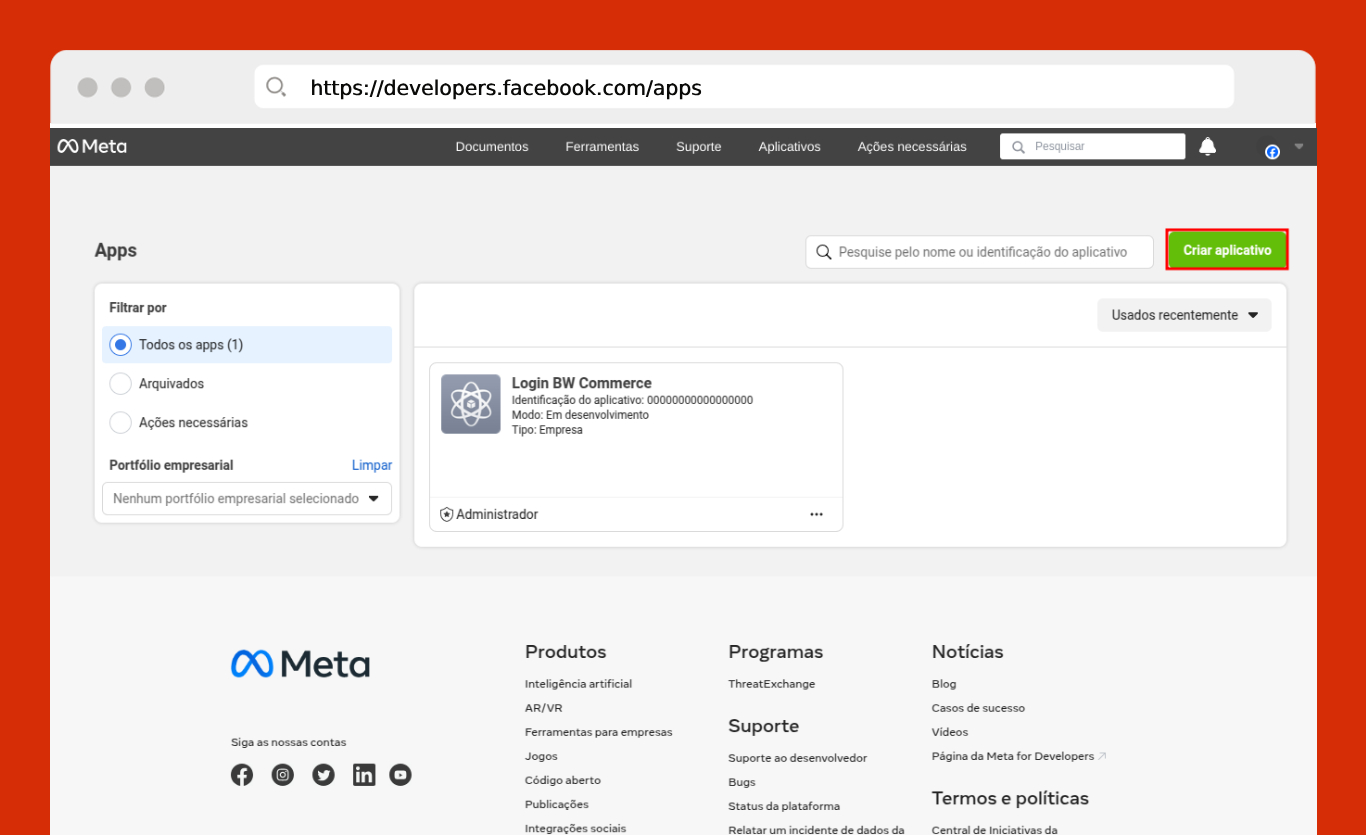The height and width of the screenshot is (835, 1366).
Task: Open Código aberto footer link
Action: pyautogui.click(x=563, y=780)
